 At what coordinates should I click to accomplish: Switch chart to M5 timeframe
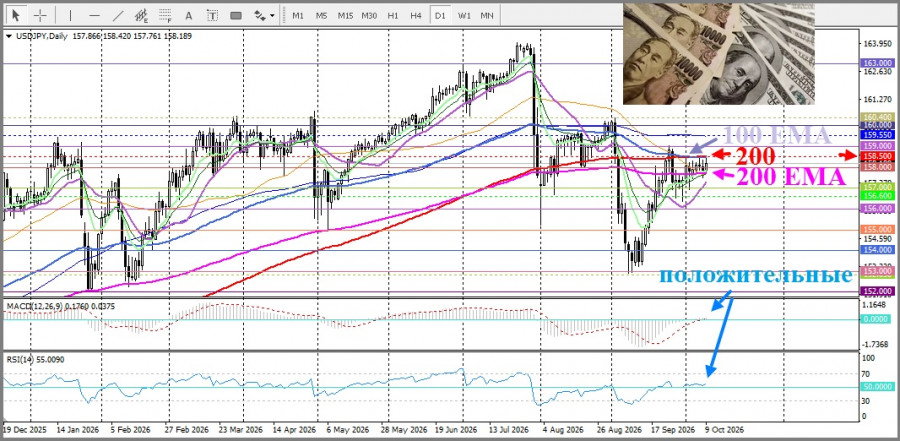tap(321, 16)
